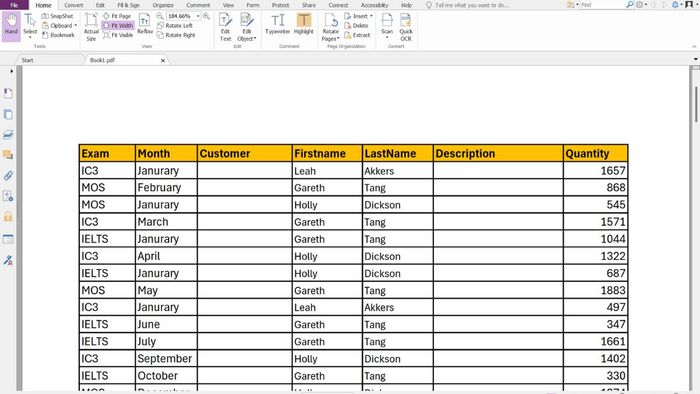Zoom in with the plus magnifier
The height and width of the screenshot is (394, 700).
click(x=206, y=16)
